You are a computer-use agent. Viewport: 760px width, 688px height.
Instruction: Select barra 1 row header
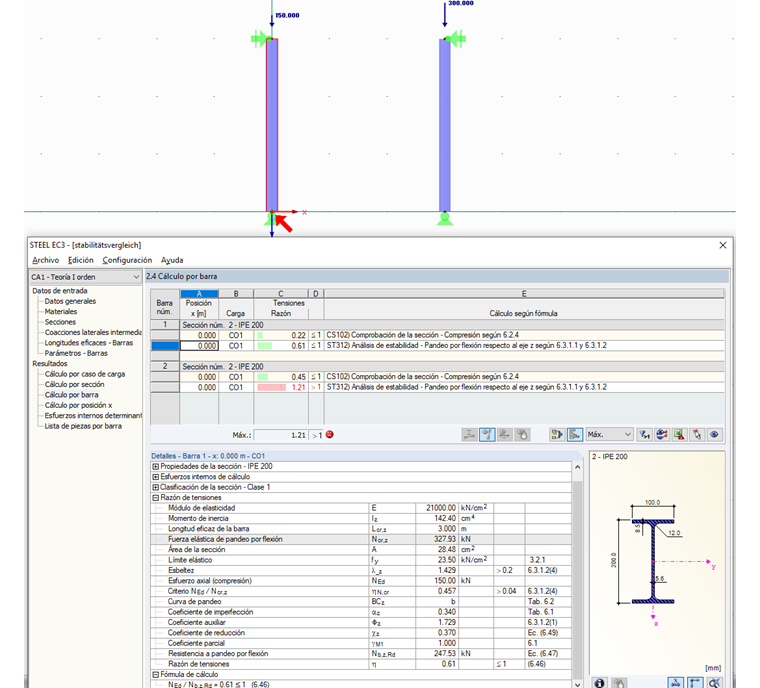(x=165, y=325)
